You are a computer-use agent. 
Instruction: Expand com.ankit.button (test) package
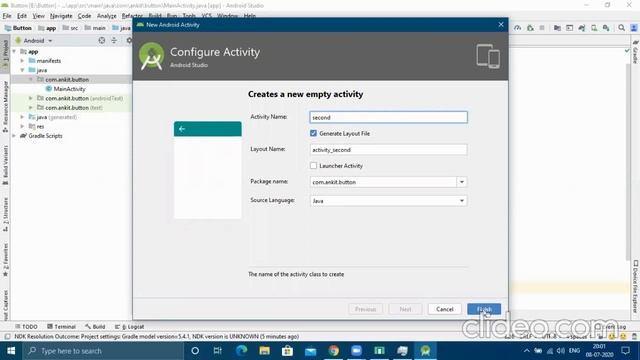pos(31,108)
